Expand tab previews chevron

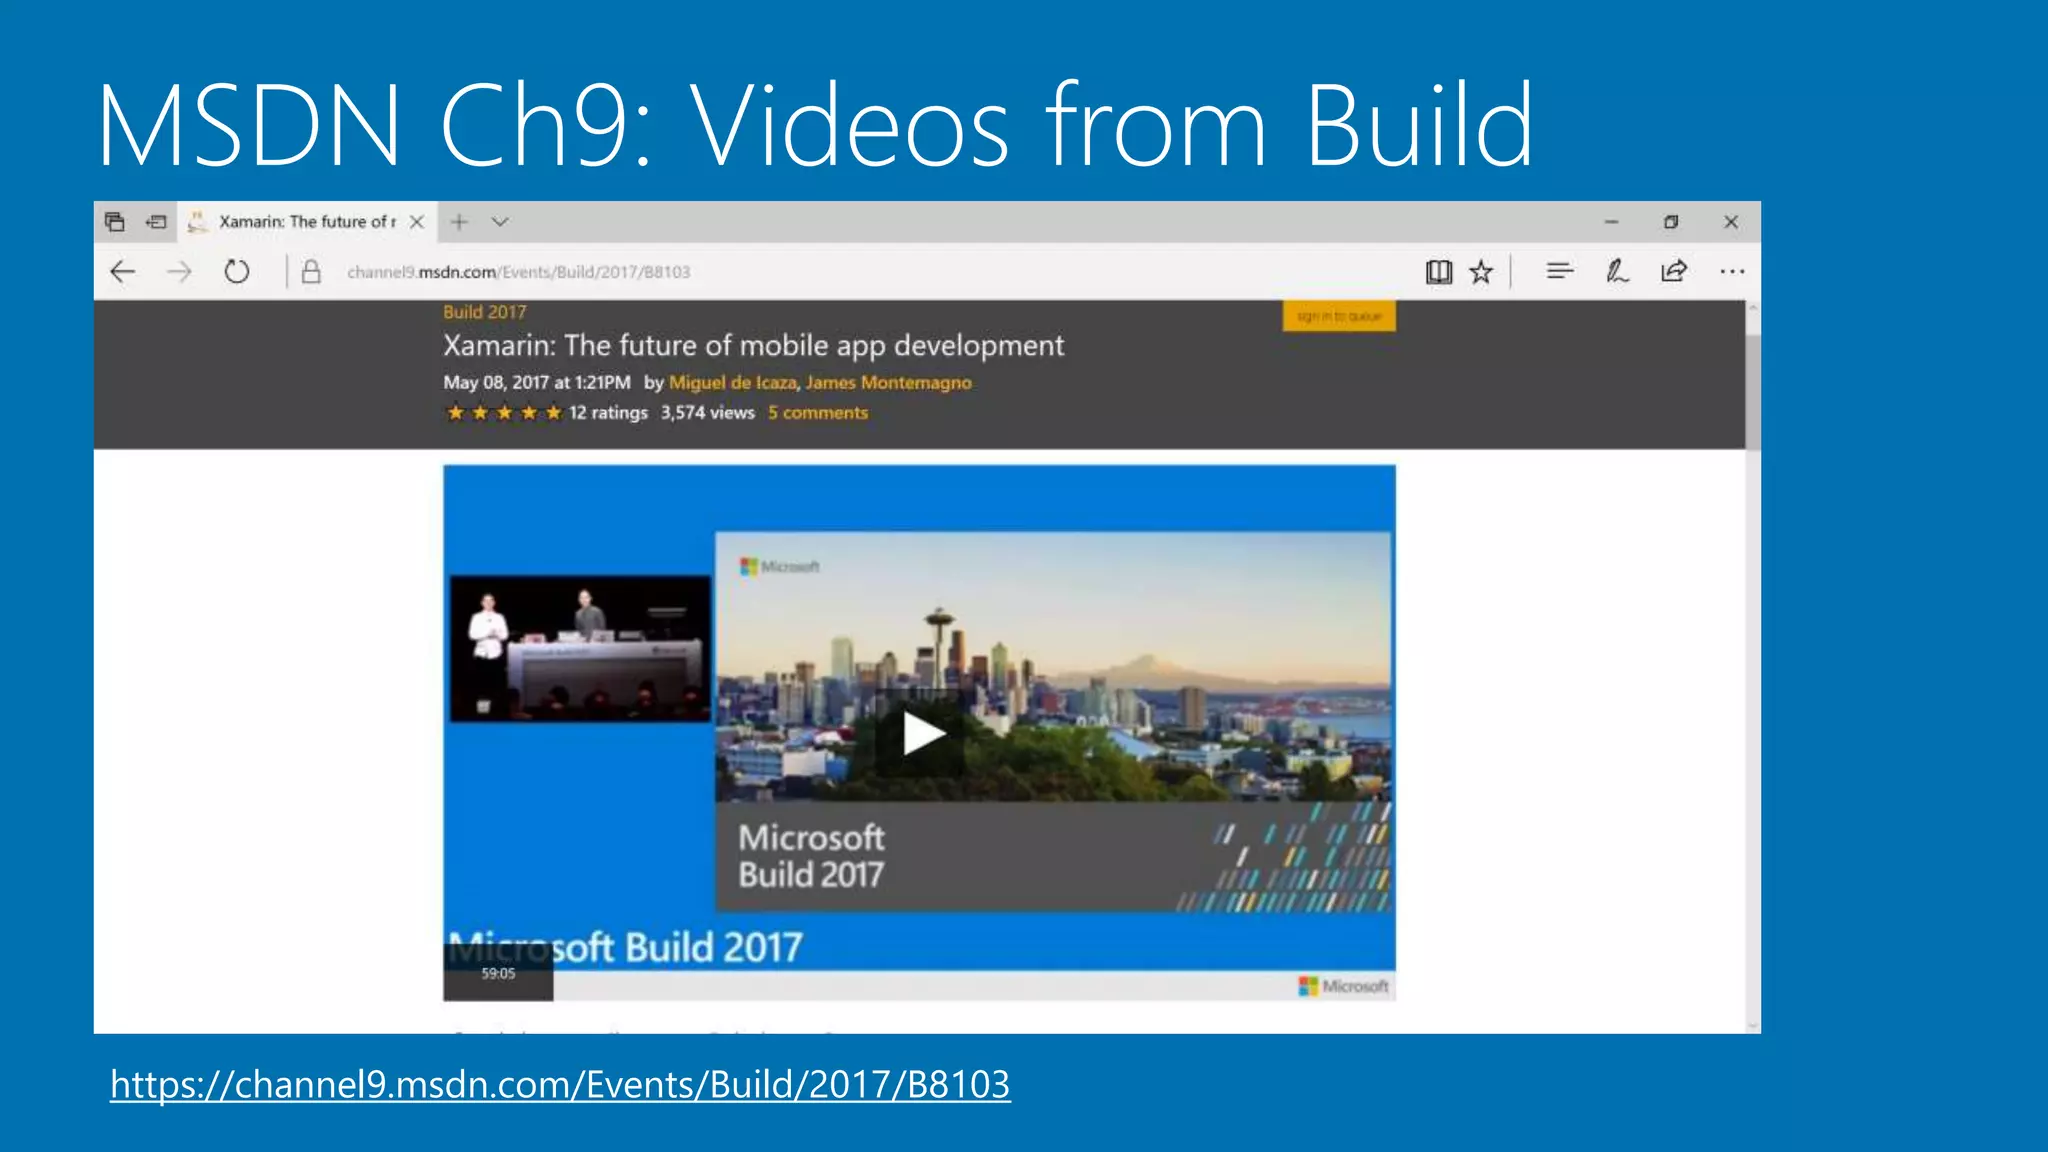pos(500,222)
